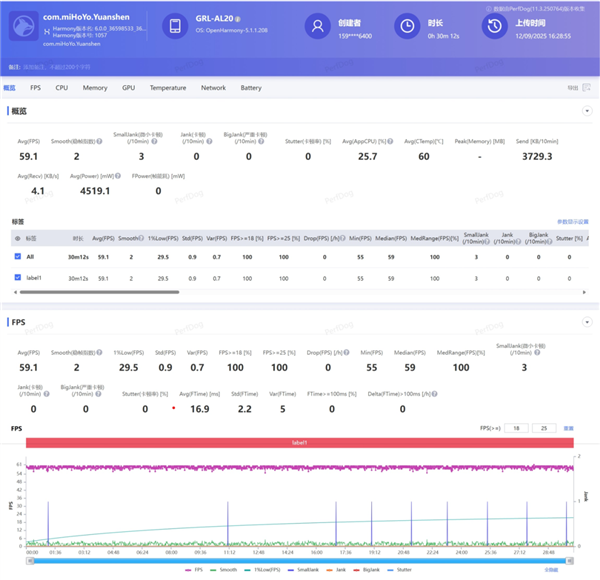This screenshot has height=580, width=600.
Task: Click the settings icon in label table header
Action: [x=17, y=239]
